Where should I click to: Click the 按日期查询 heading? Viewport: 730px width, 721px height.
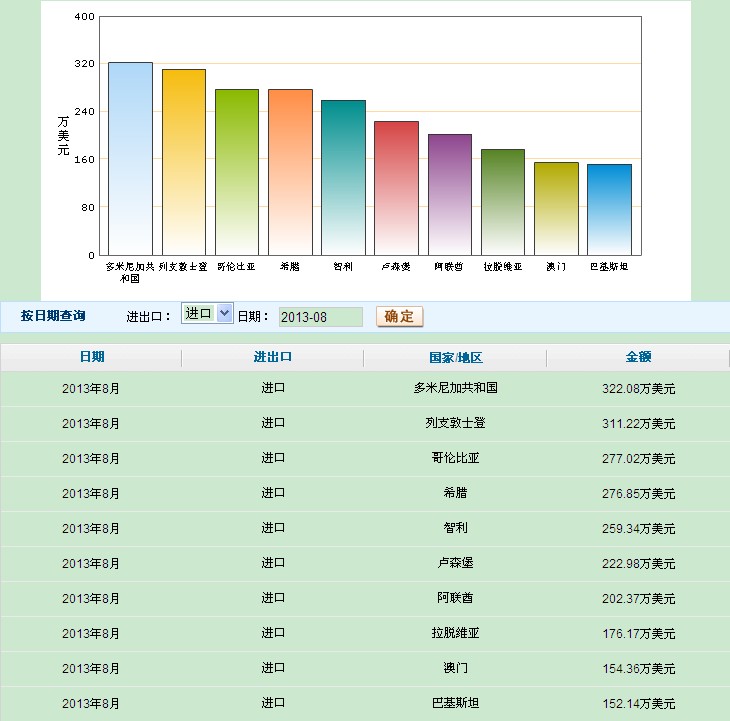click(53, 316)
